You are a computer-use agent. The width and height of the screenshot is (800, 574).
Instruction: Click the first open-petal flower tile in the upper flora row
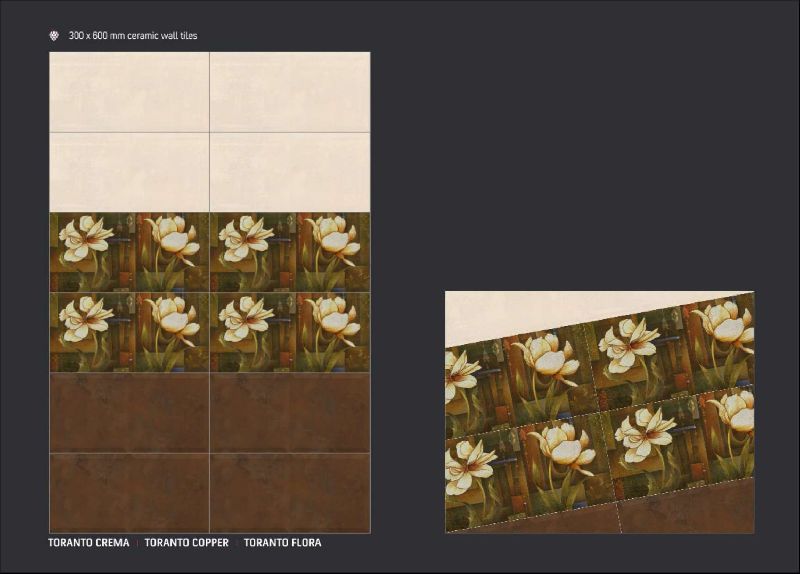(x=90, y=252)
